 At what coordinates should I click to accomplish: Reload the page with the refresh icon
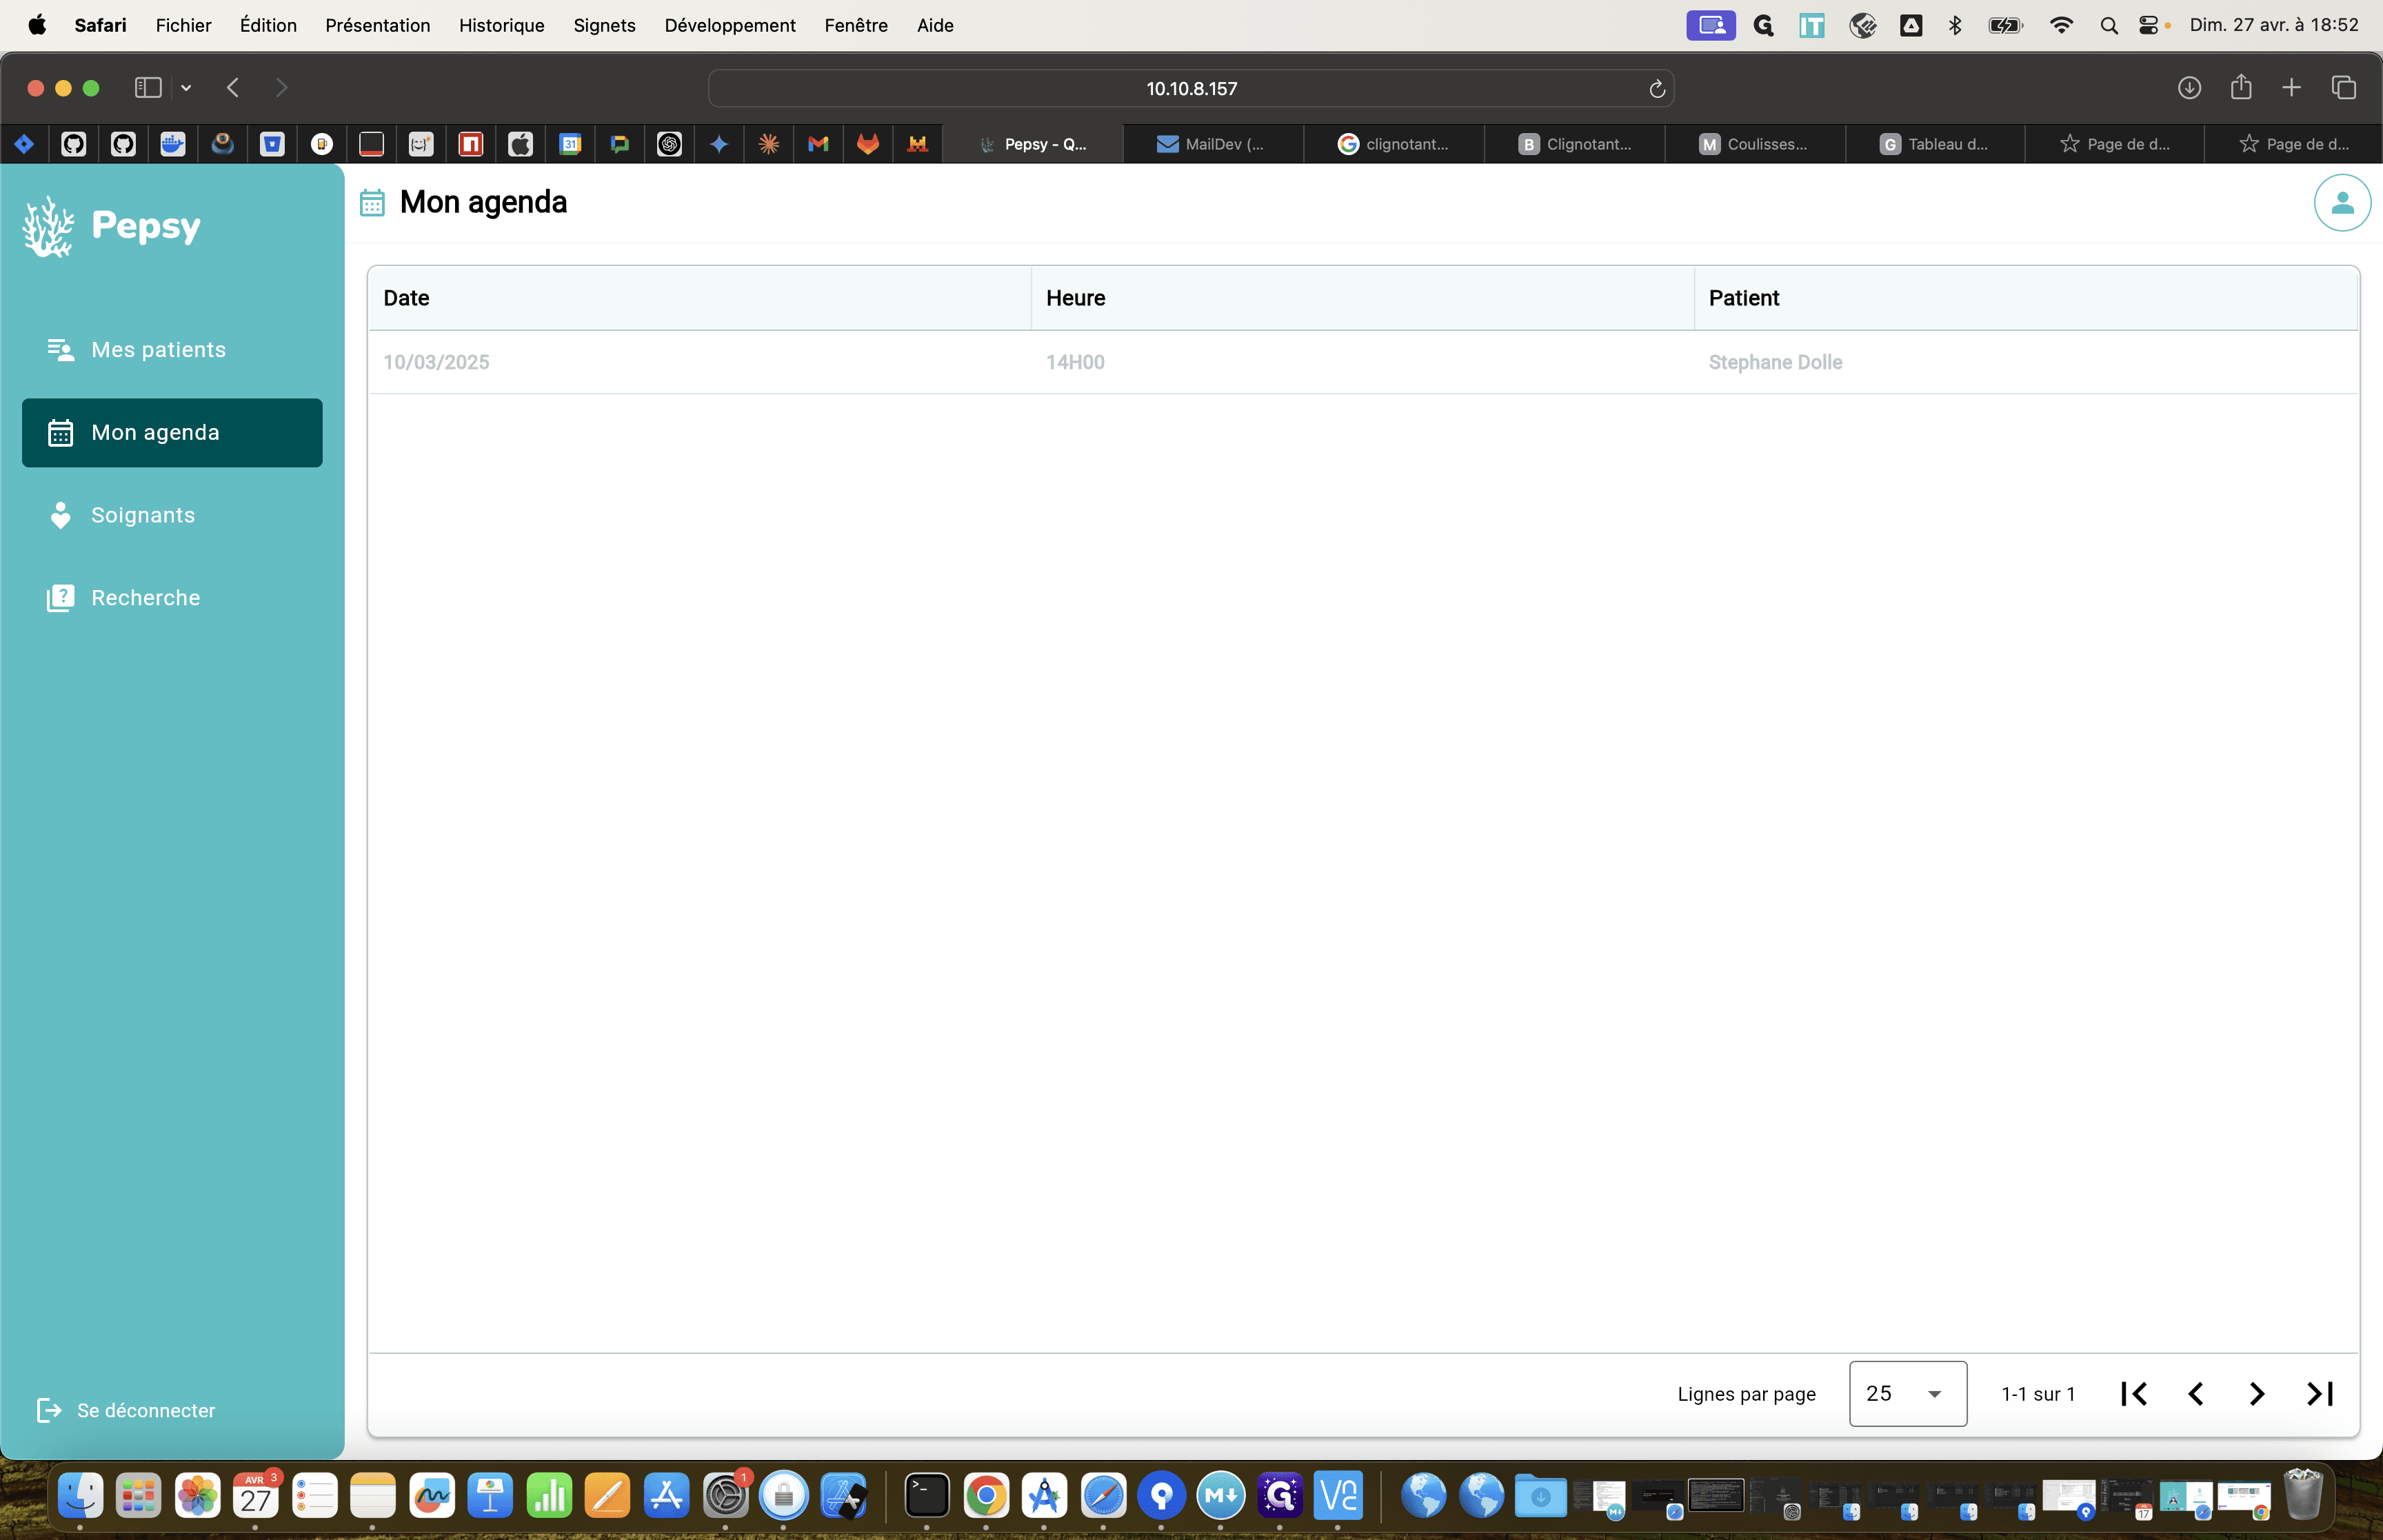[x=1656, y=89]
